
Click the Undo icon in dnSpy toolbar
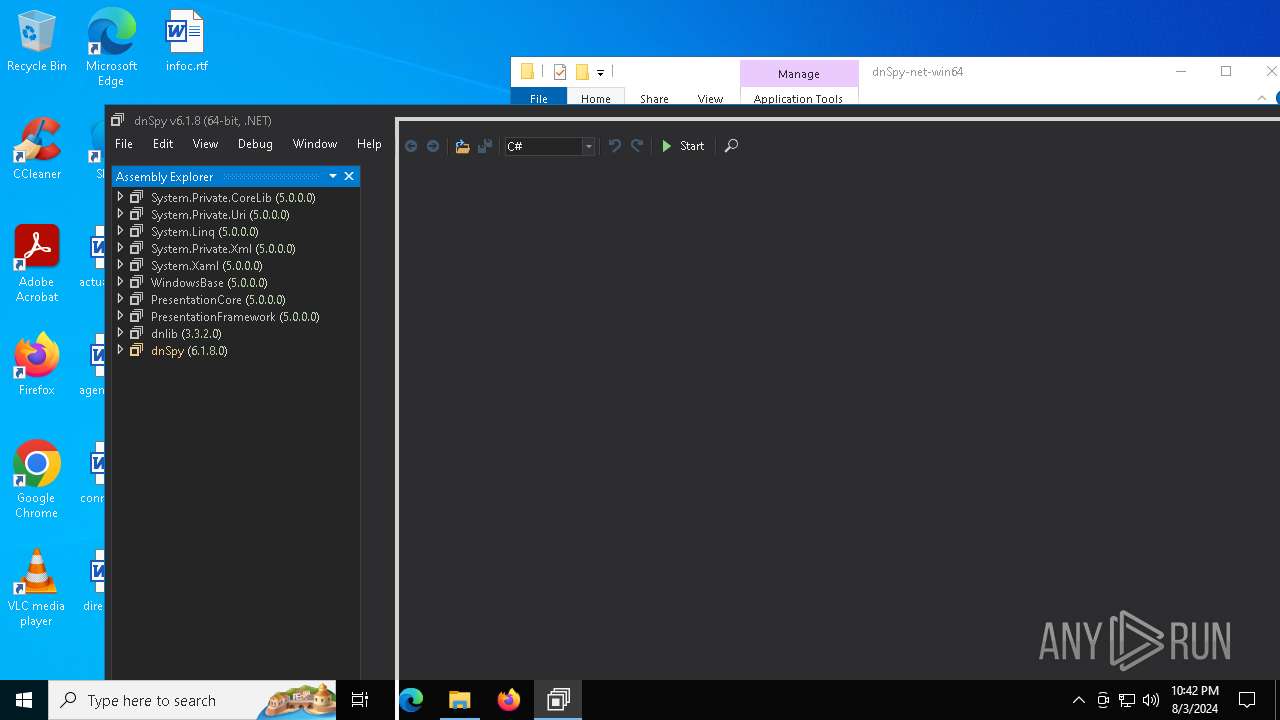click(615, 146)
